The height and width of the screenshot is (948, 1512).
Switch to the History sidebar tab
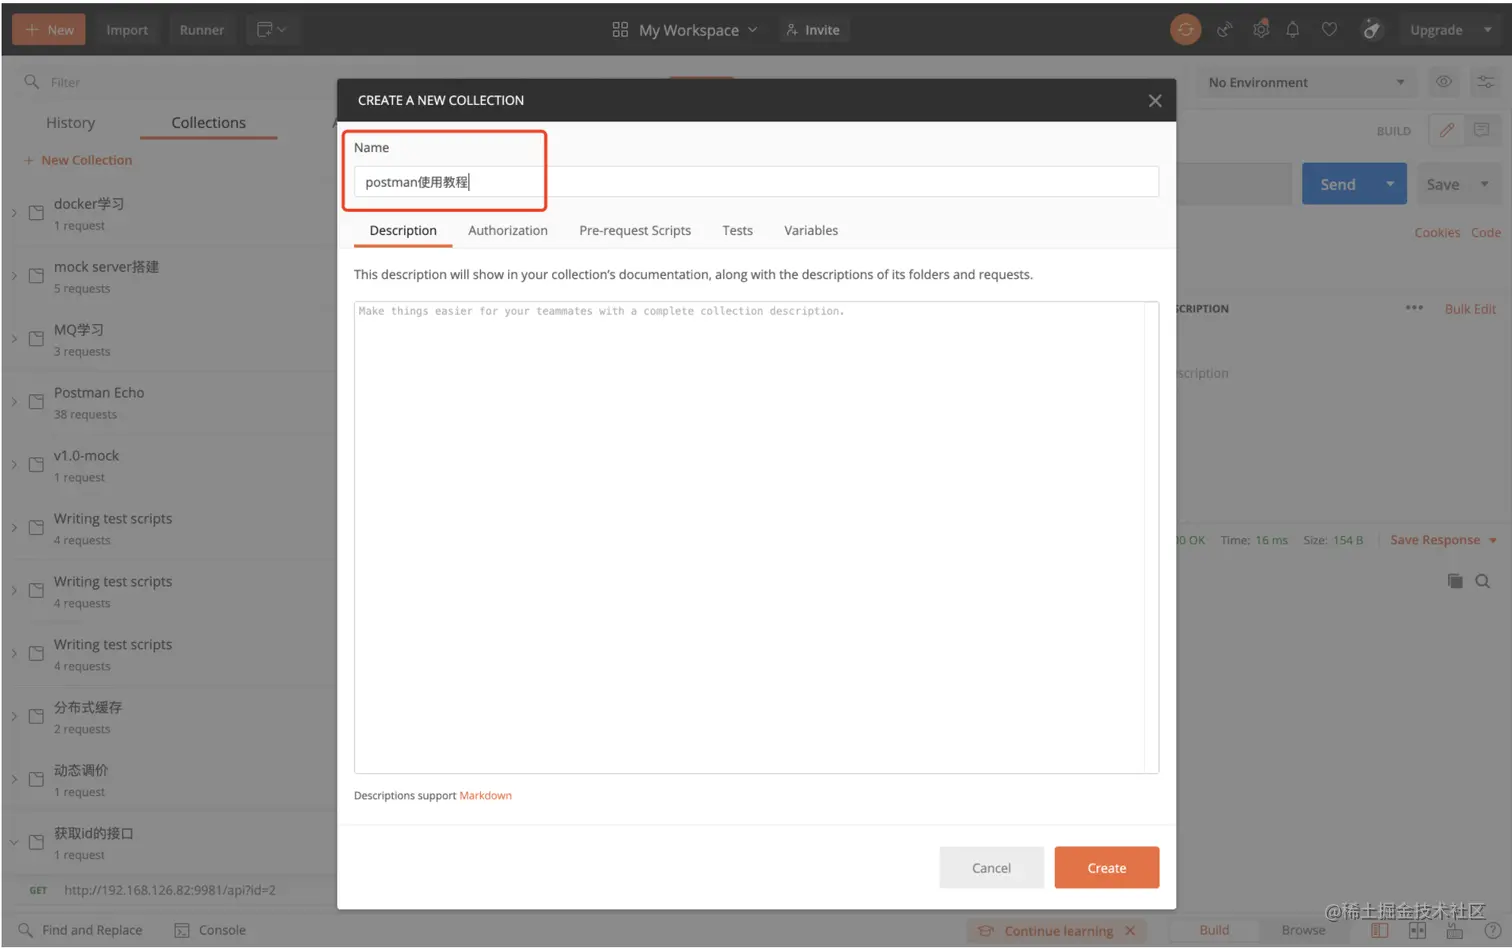(x=70, y=122)
